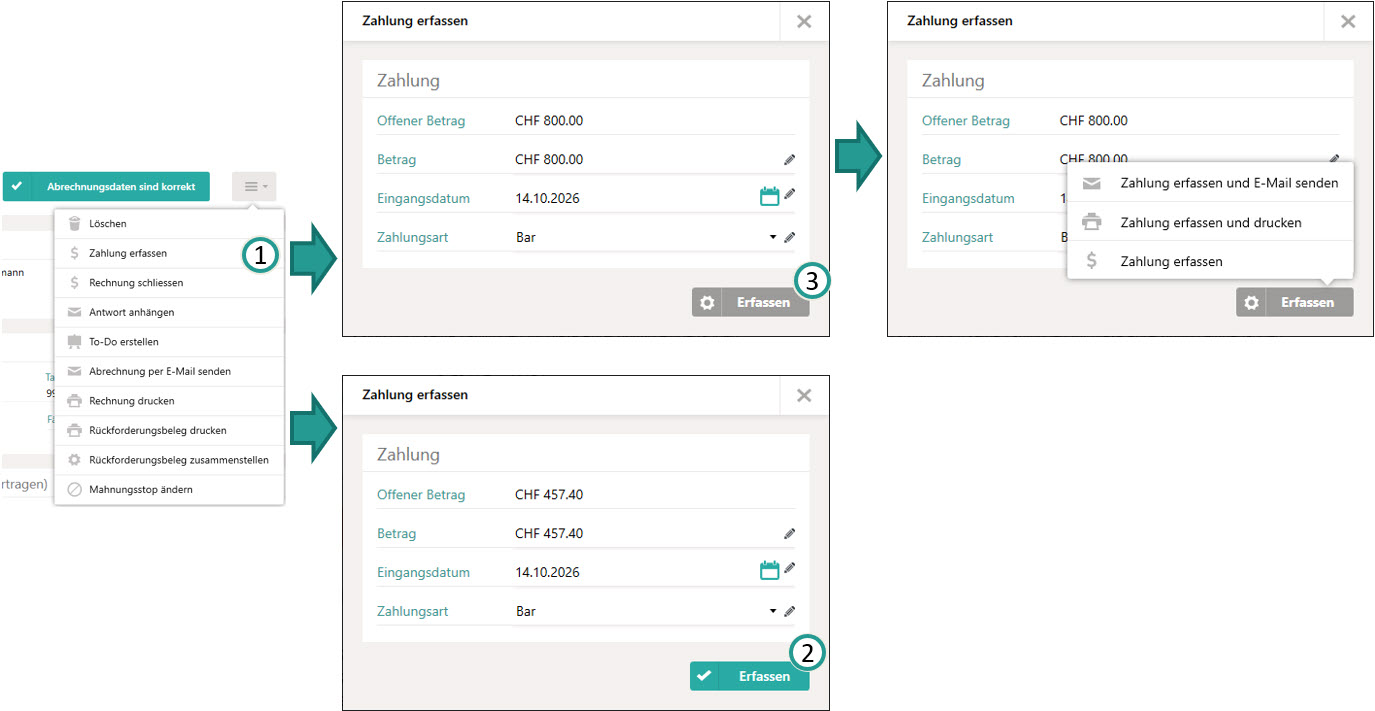The width and height of the screenshot is (1375, 711).
Task: Select 'Rückforderungsbeleg drucken' menu entry
Action: pyautogui.click(x=169, y=430)
